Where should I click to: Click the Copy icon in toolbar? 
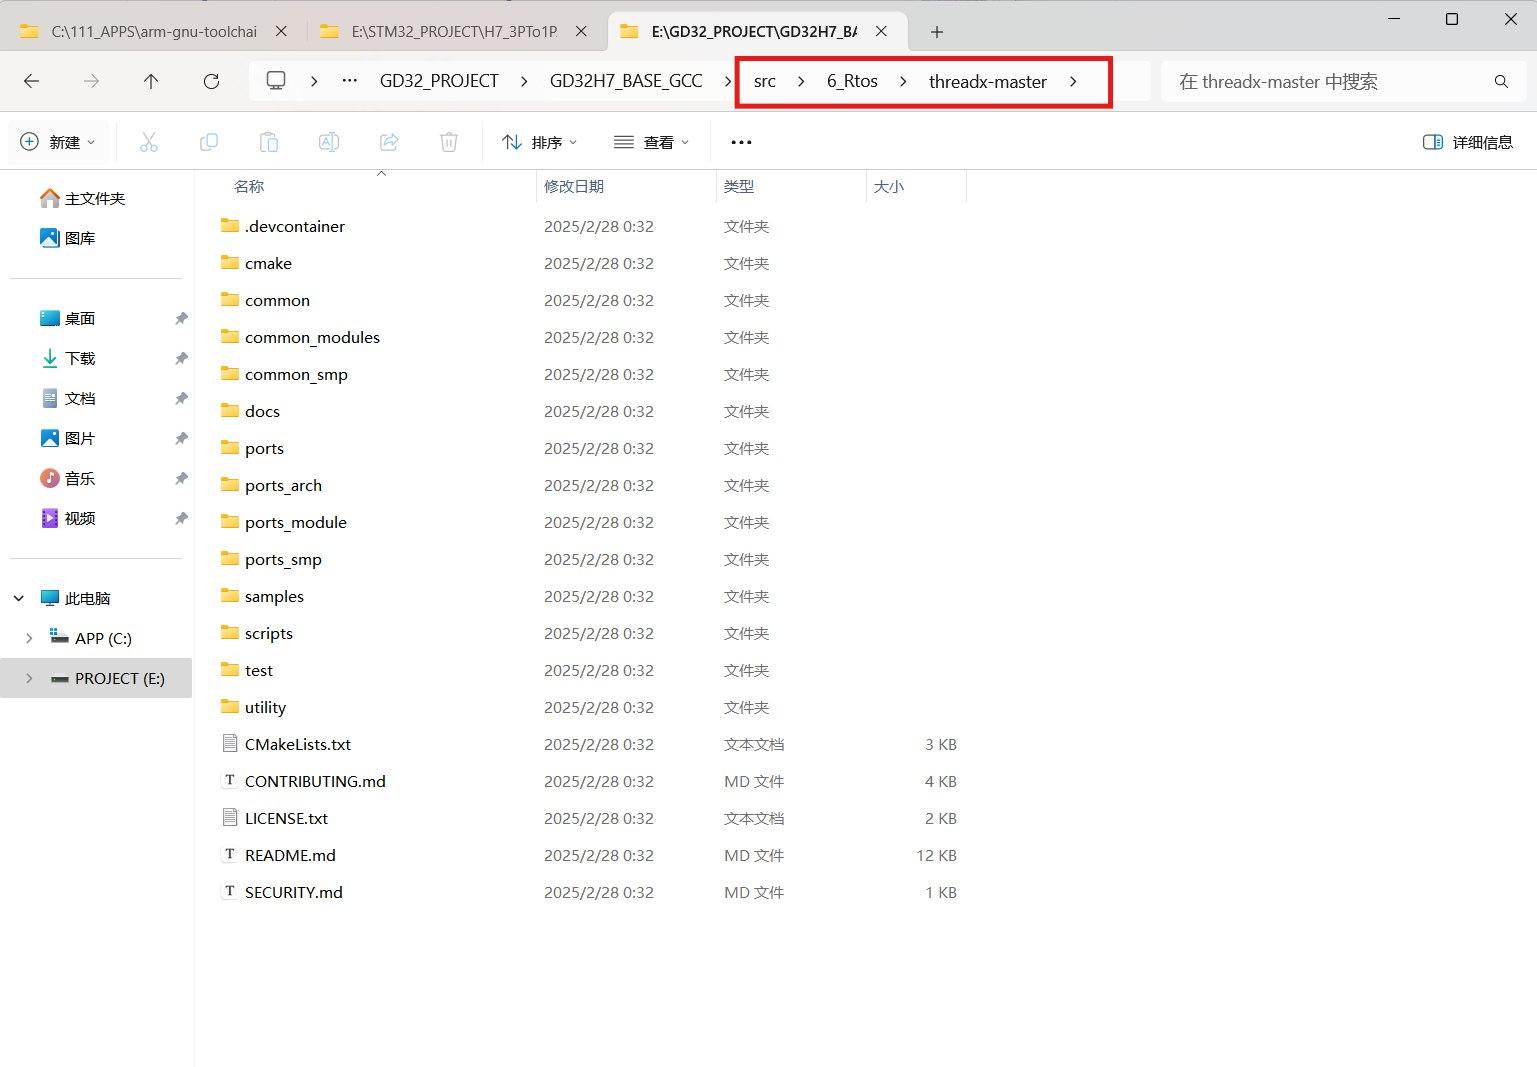click(x=209, y=142)
